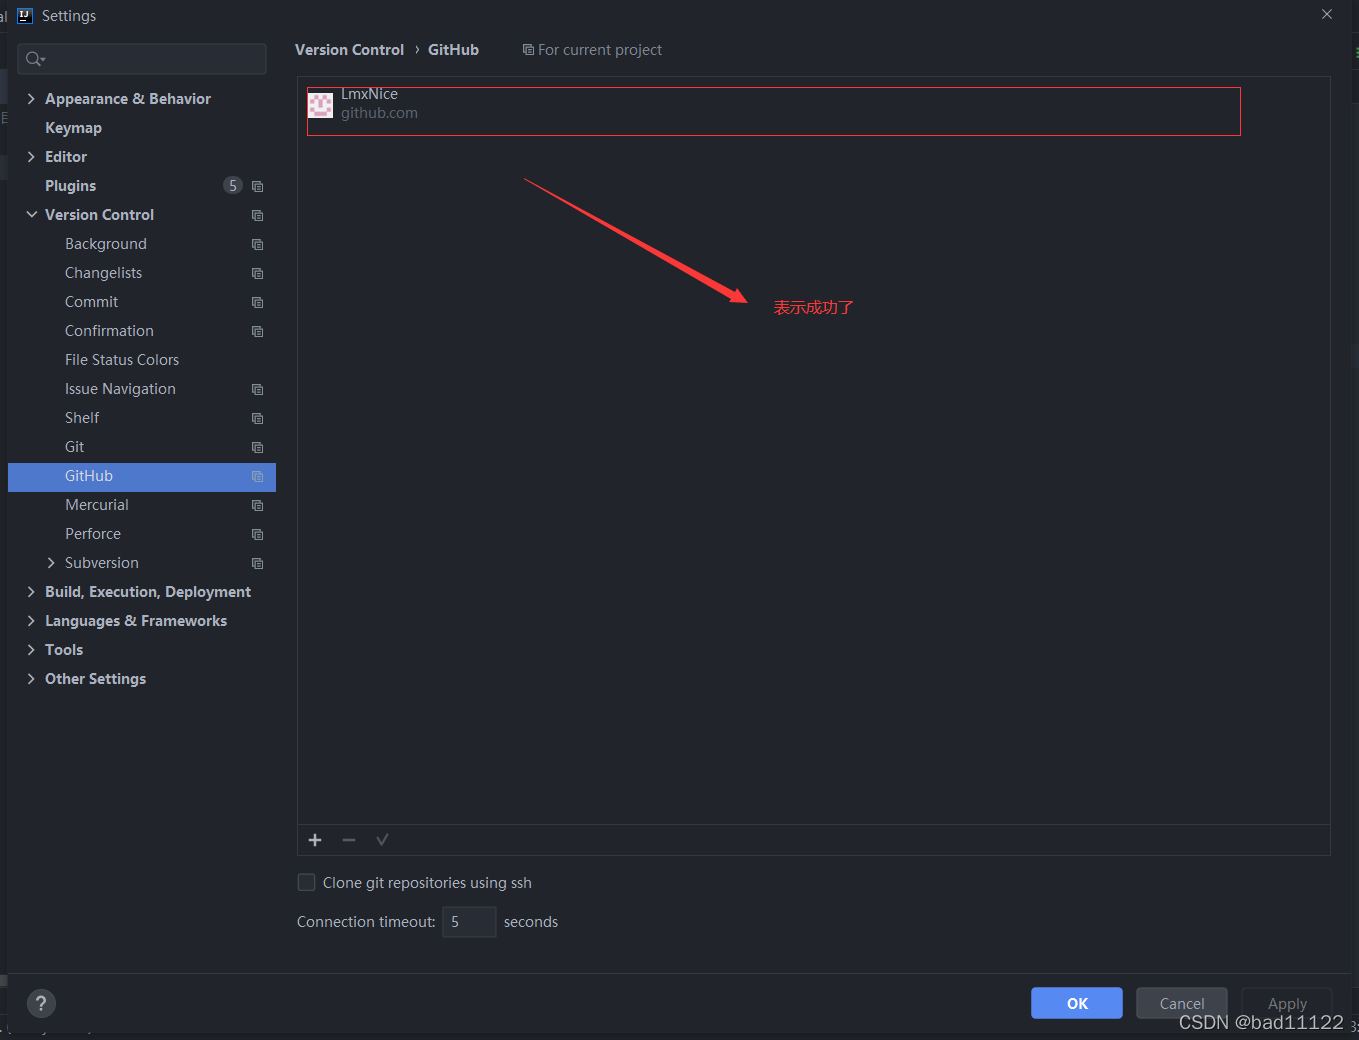1359x1040 pixels.
Task: Click project-level icon beside Shelf
Action: coord(258,418)
